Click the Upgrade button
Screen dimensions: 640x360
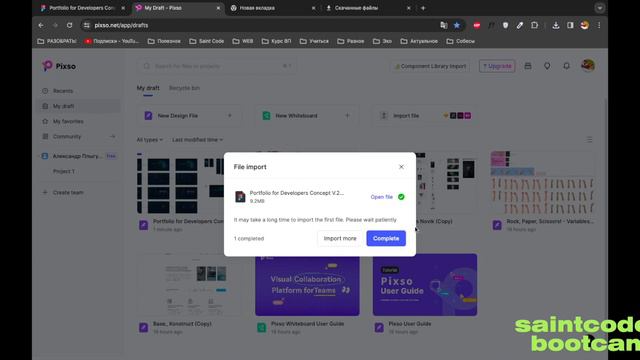tap(497, 66)
